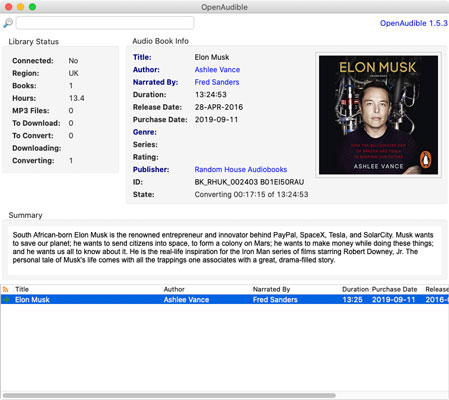Click the Elon Musk cover artwork
The width and height of the screenshot is (449, 400).
[378, 115]
